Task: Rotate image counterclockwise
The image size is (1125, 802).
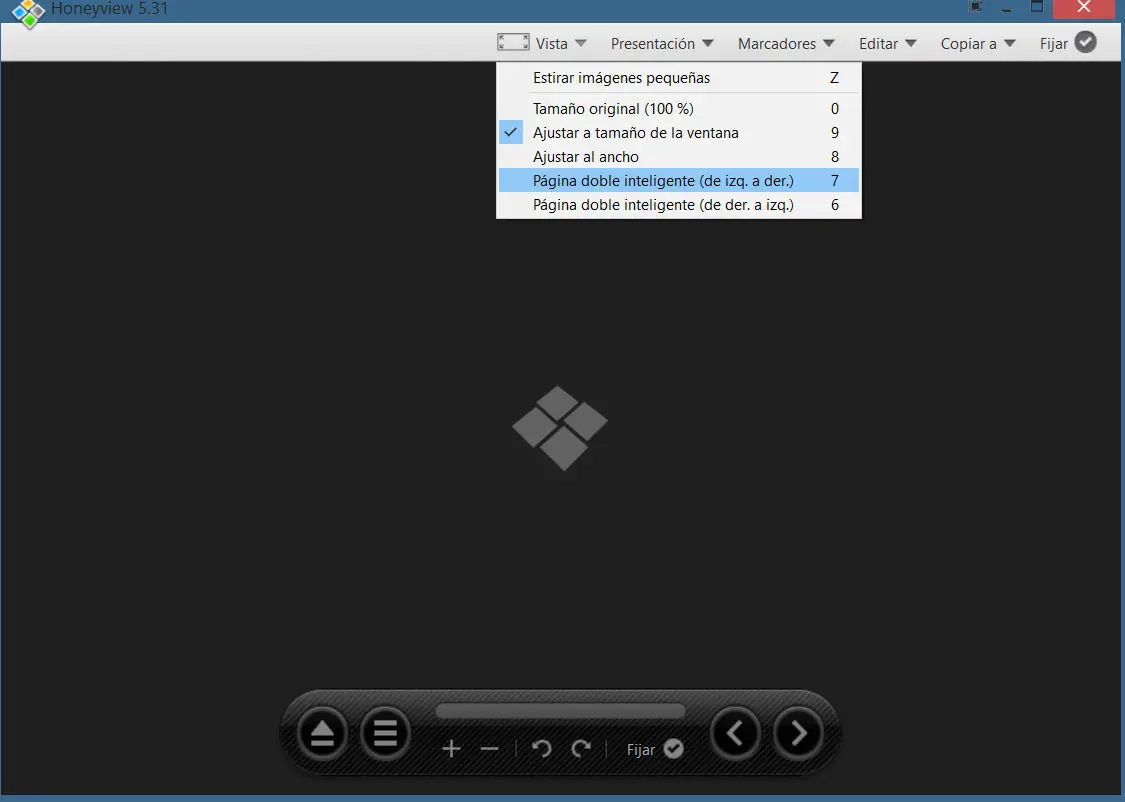Action: (542, 749)
